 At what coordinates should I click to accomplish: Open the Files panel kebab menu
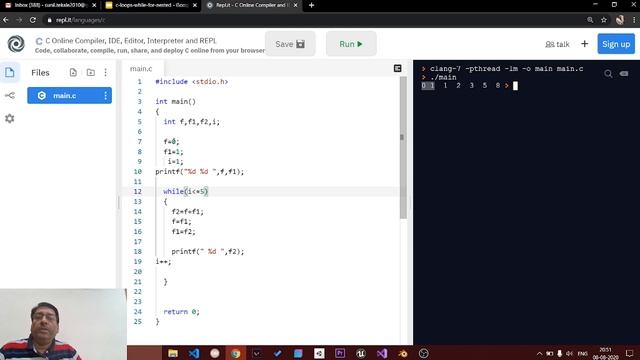(x=106, y=73)
